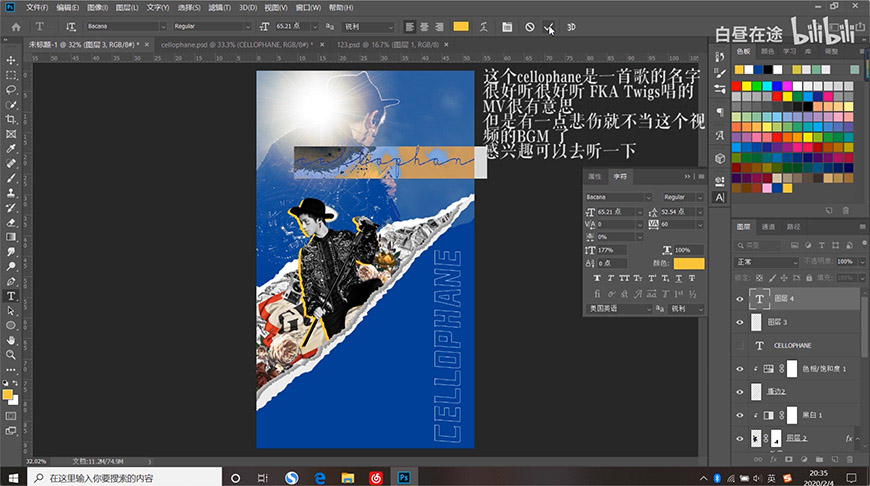The image size is (870, 486).
Task: Click yellow text color swatch in options bar
Action: pos(461,27)
